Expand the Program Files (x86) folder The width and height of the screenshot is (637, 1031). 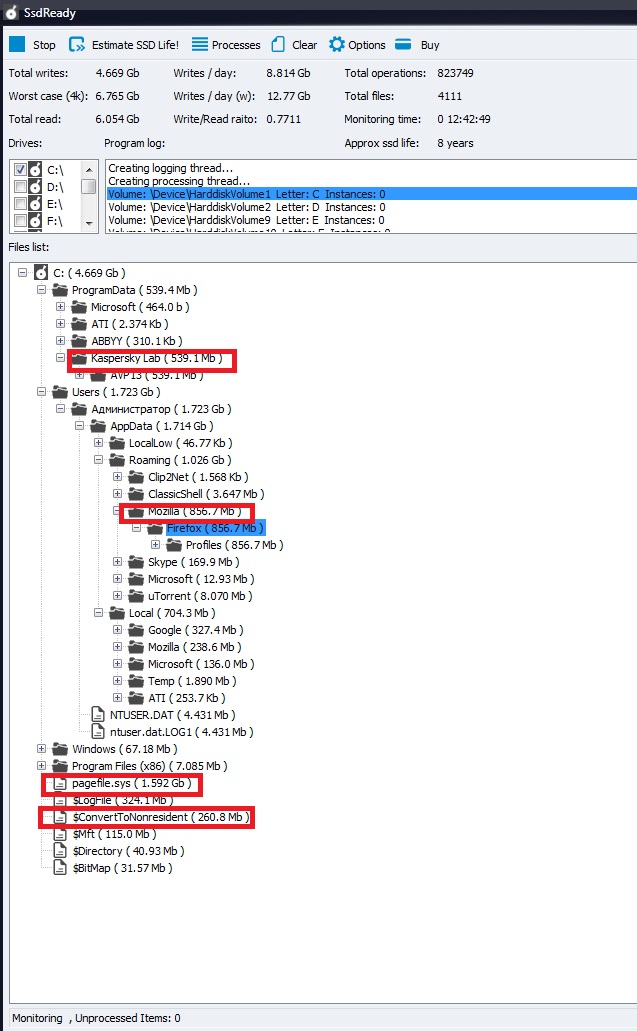(41, 766)
